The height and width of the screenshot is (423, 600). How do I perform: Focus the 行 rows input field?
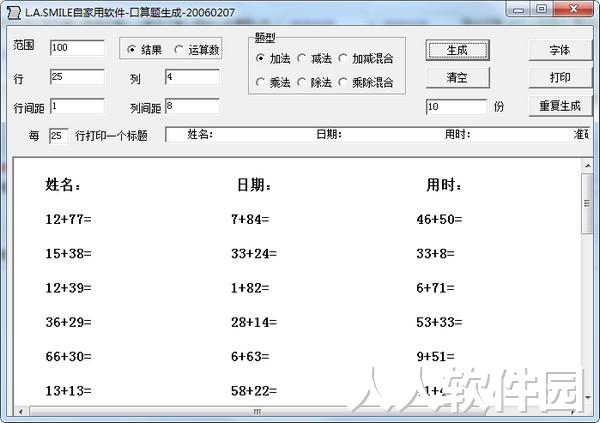tap(77, 77)
